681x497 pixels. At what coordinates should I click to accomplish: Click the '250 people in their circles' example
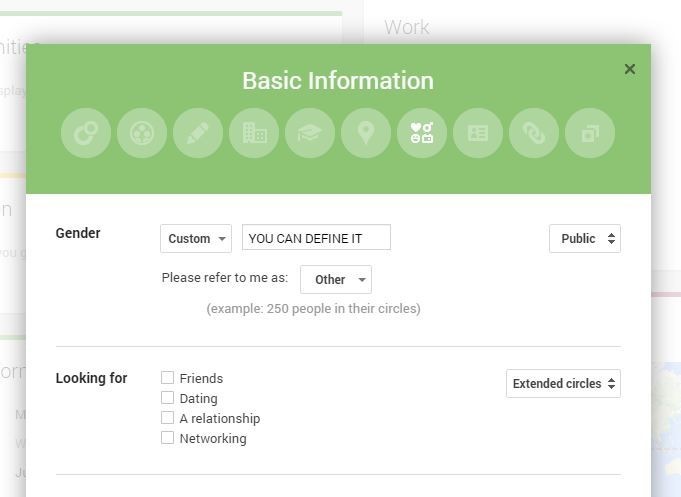(313, 309)
